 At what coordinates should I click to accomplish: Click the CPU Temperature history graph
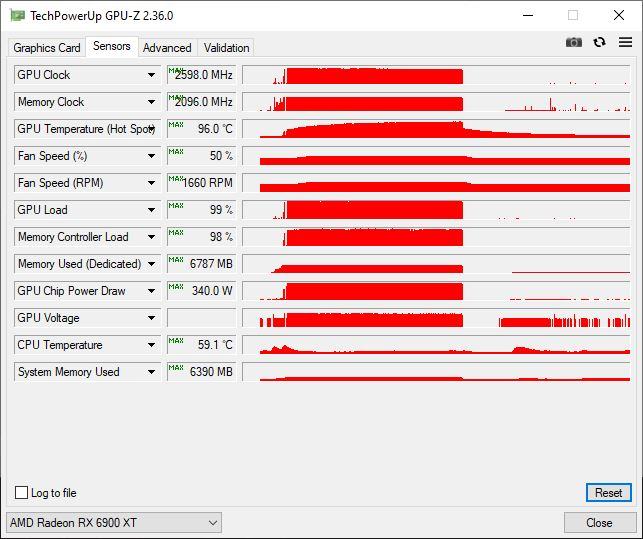(x=436, y=345)
